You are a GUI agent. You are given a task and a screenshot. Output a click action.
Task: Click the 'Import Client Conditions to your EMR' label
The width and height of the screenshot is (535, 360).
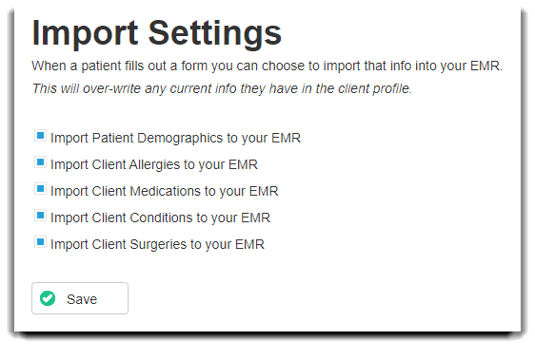tap(160, 218)
